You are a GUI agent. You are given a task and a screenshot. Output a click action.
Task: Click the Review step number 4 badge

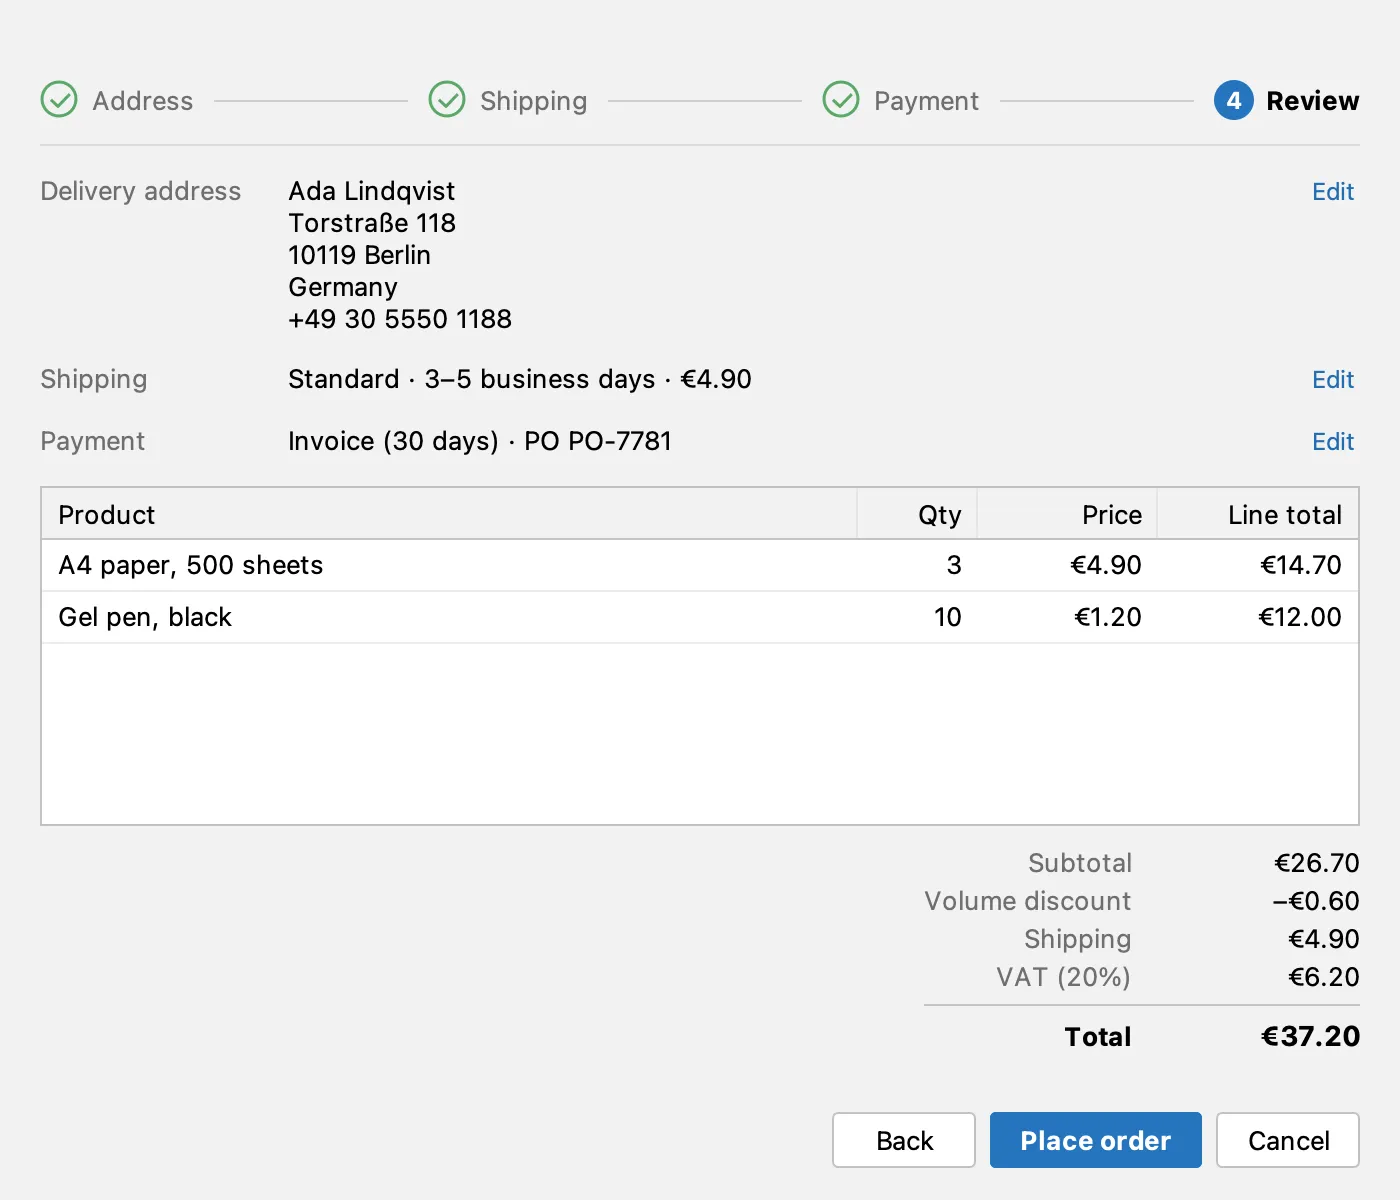coord(1234,100)
